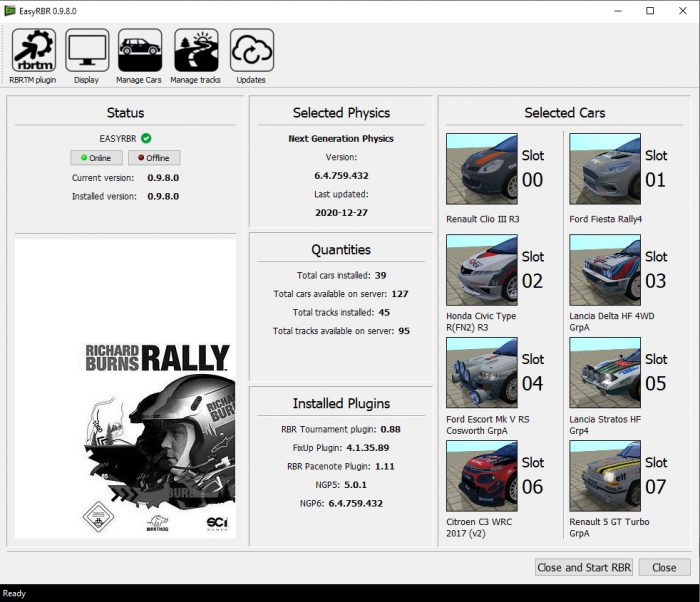Click the RBR Pacenote Plugin: 1.11 line

(x=341, y=467)
